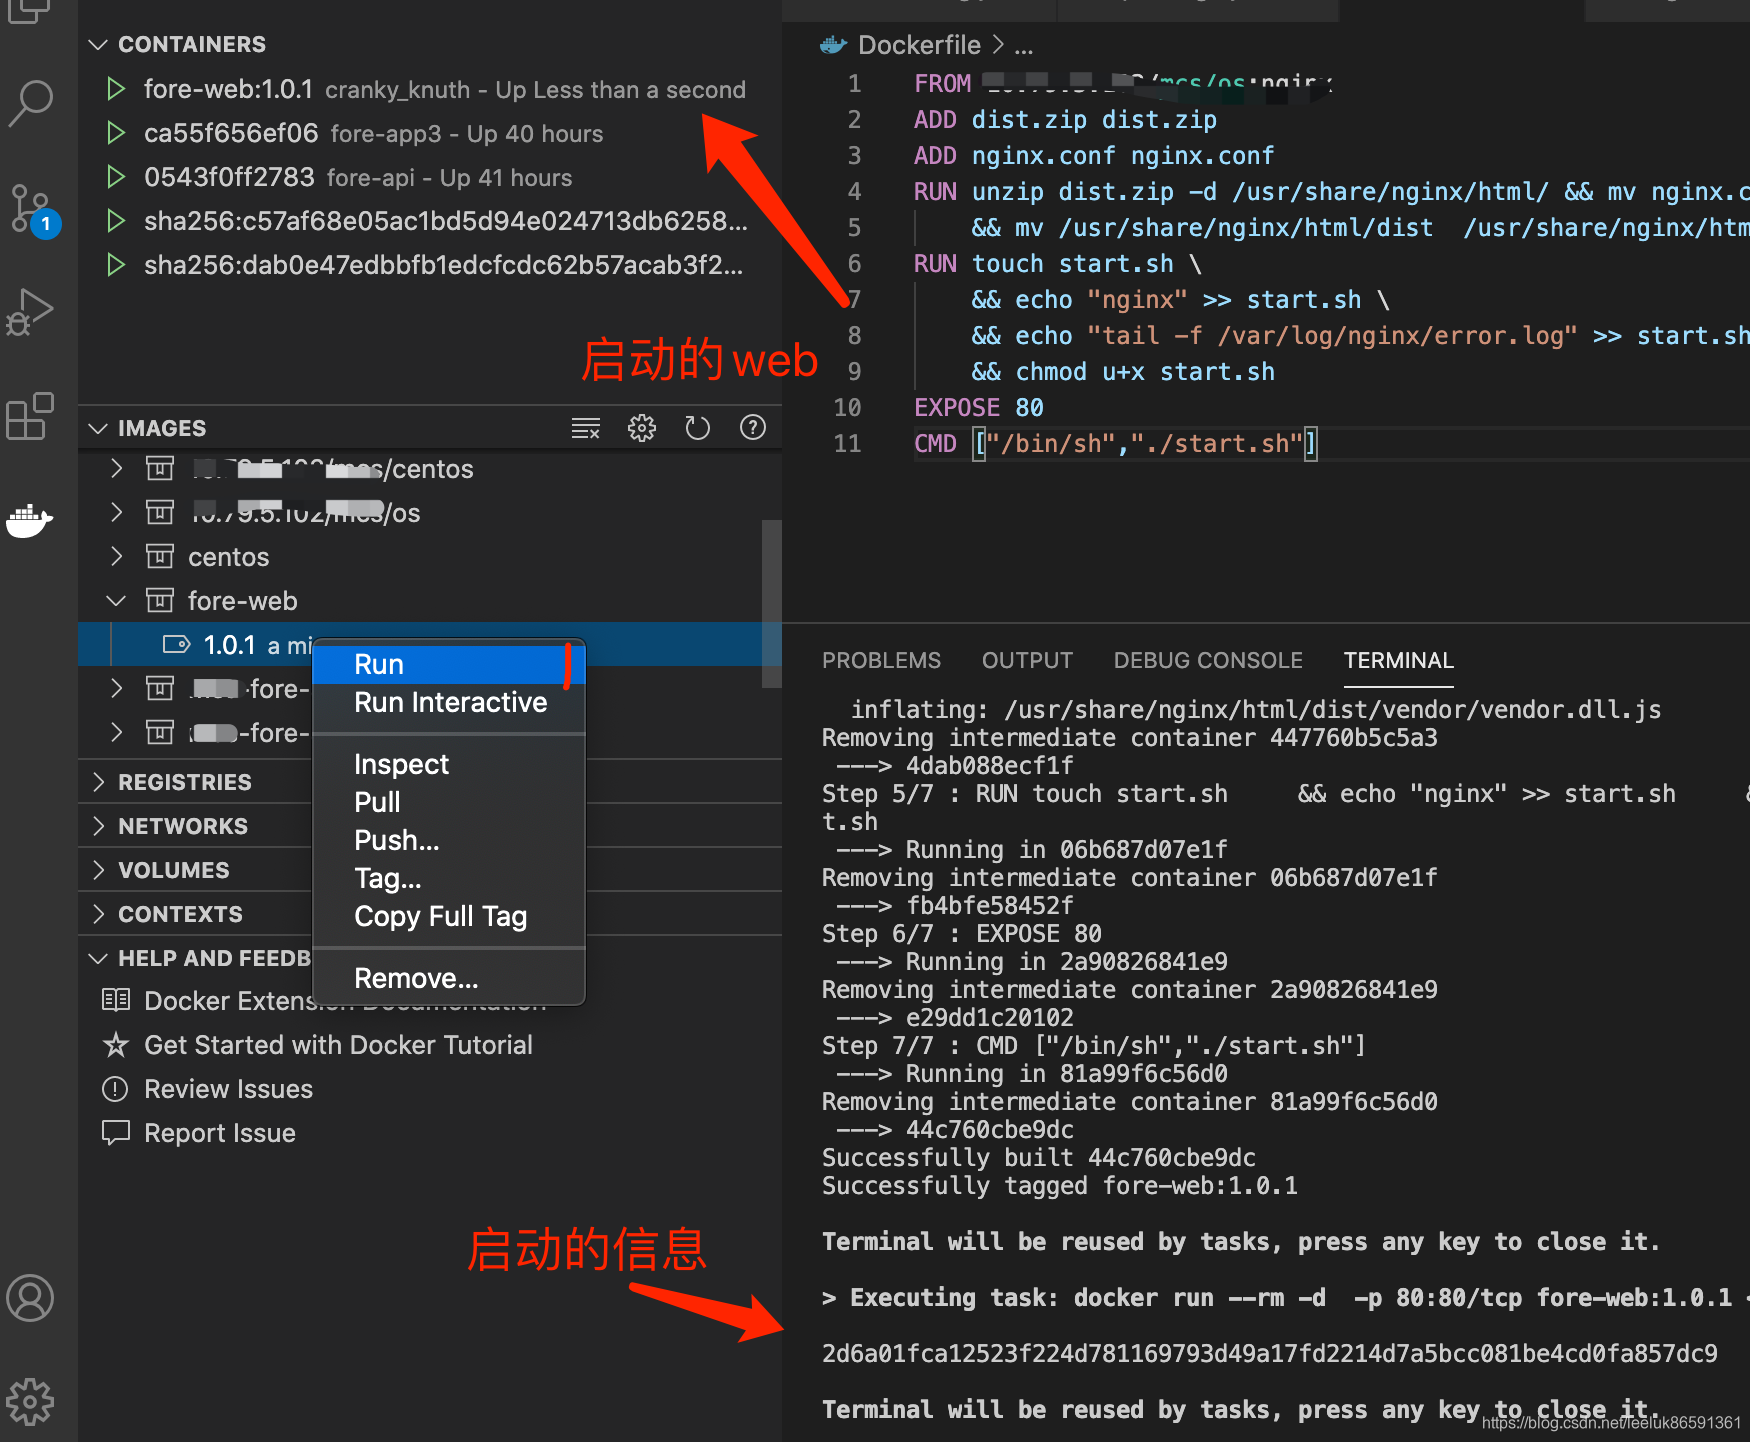The width and height of the screenshot is (1750, 1442).
Task: Expand the CONTEXTS section
Action: point(98,914)
